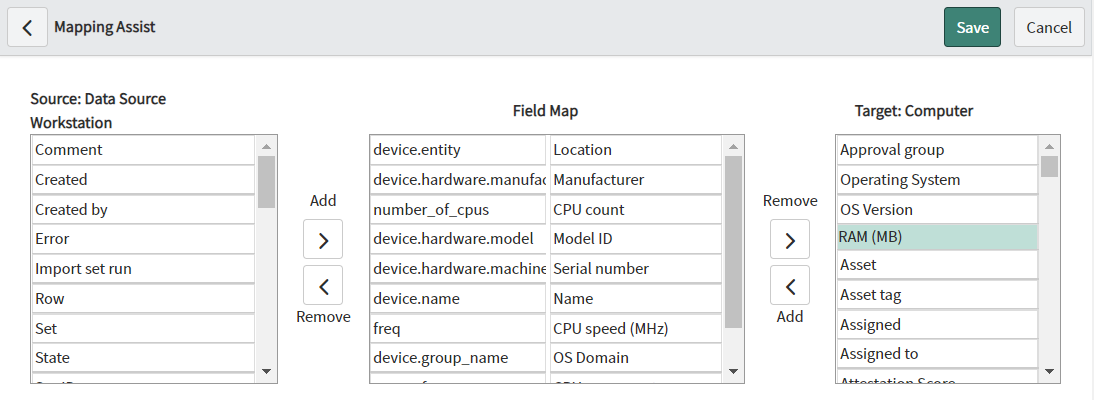The image size is (1094, 400).
Task: Click the Target list scroll-down arrow
Action: click(1049, 371)
